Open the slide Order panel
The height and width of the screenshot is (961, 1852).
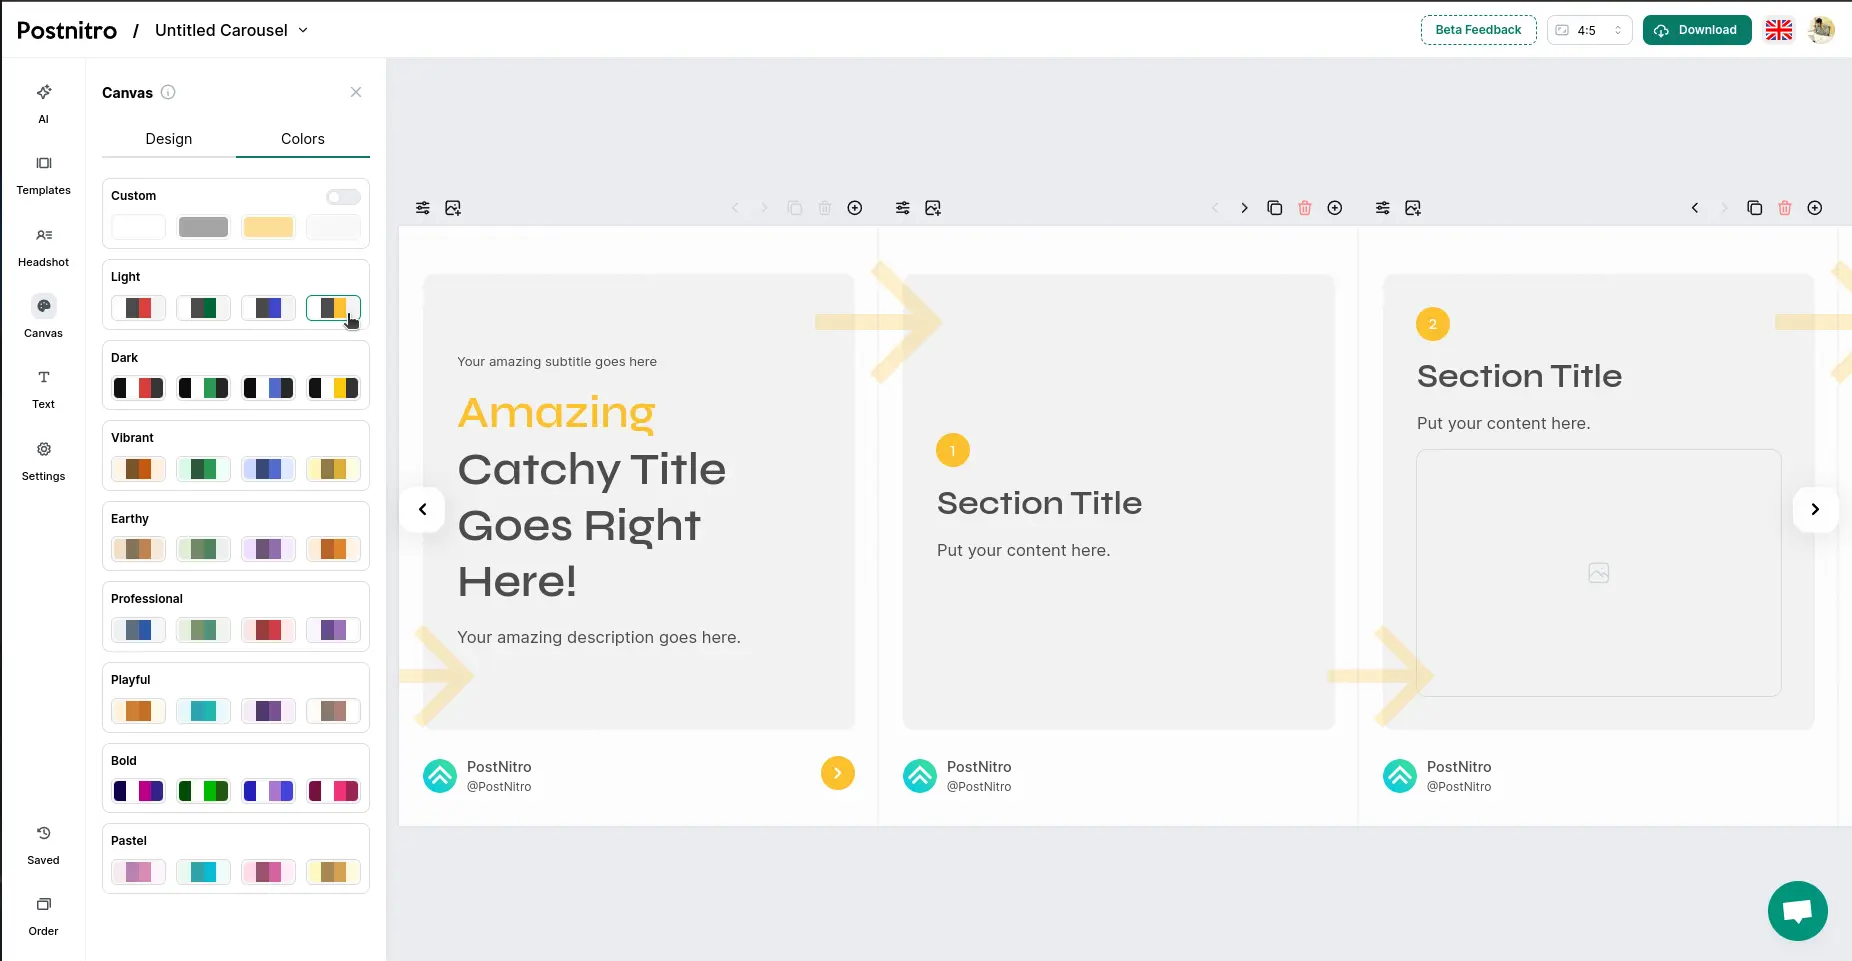pyautogui.click(x=43, y=915)
